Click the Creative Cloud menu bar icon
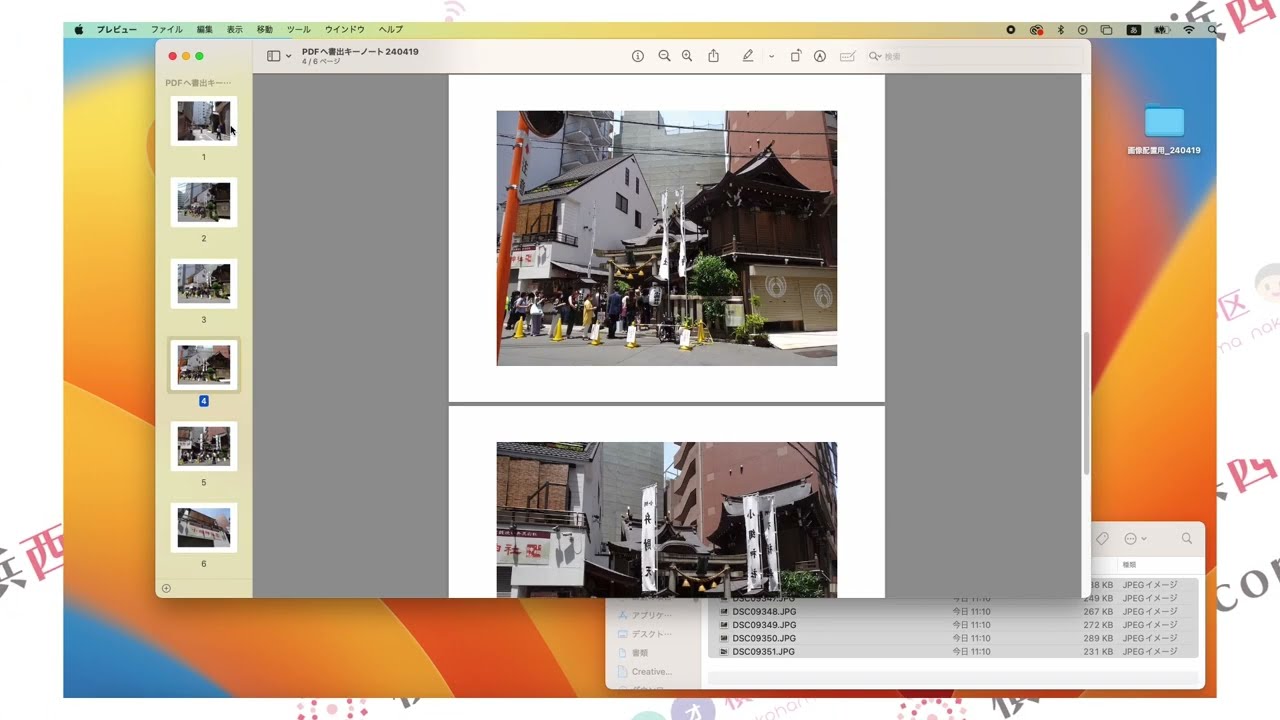Image resolution: width=1280 pixels, height=720 pixels. [1036, 30]
